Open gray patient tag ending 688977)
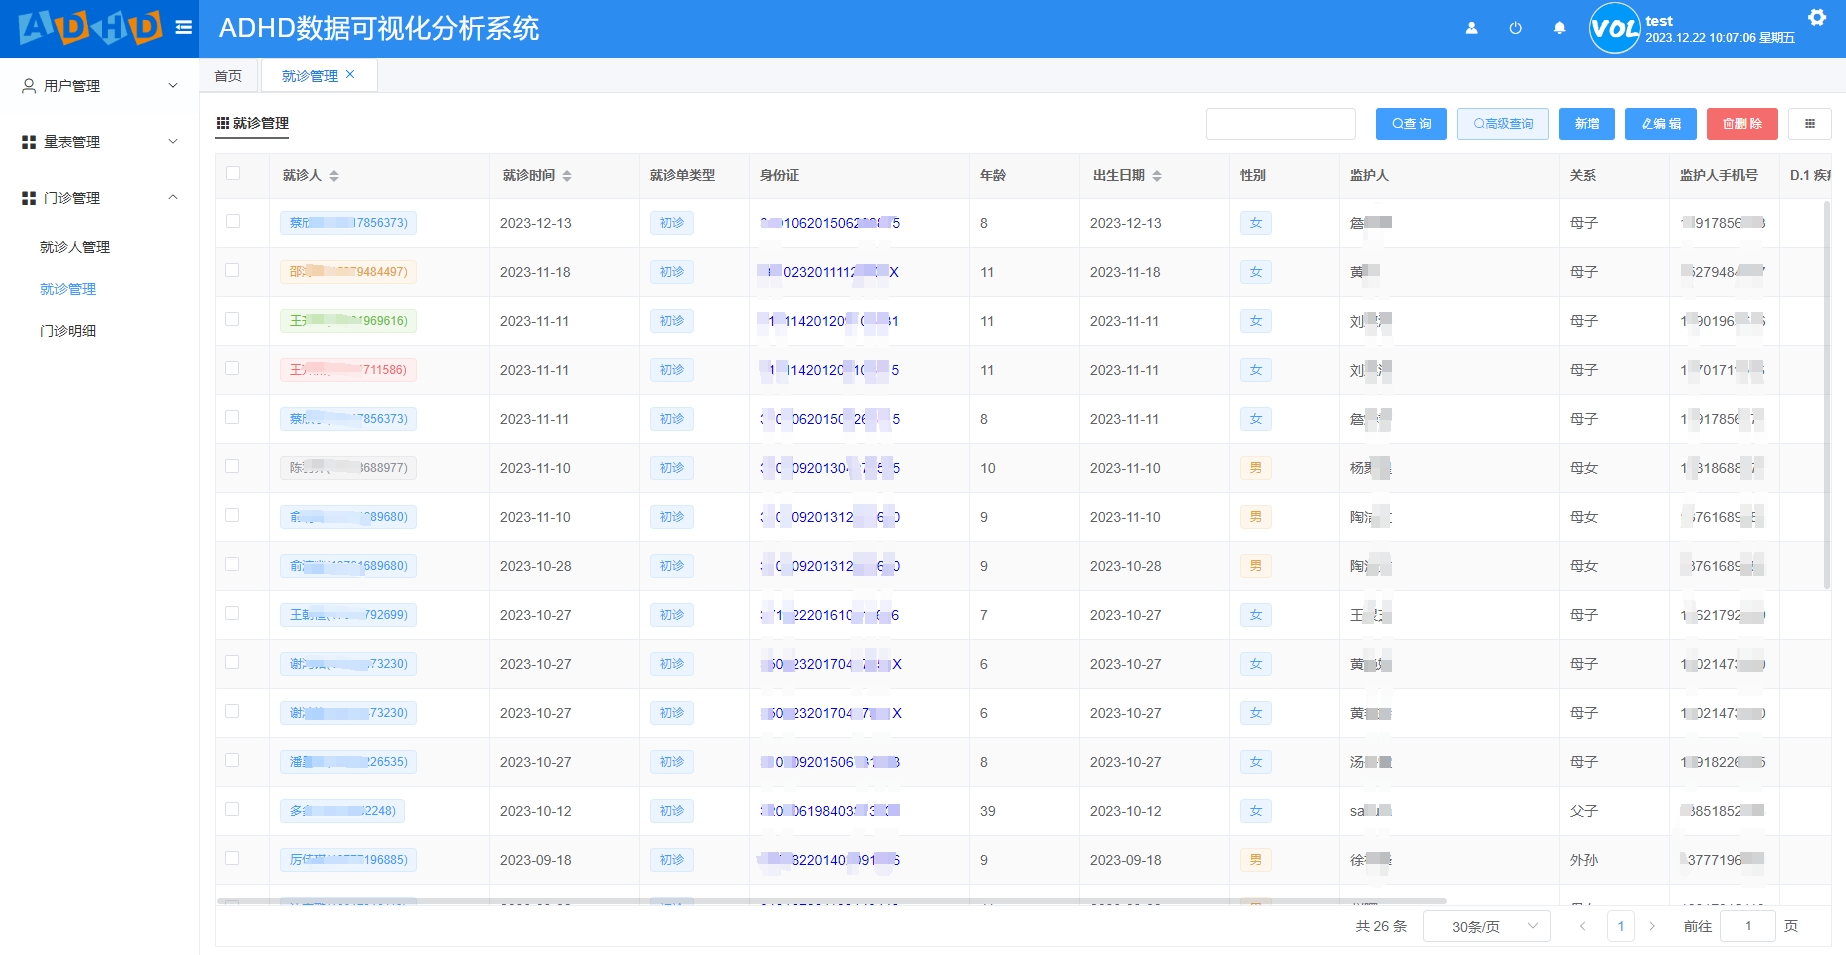1846x955 pixels. 348,468
